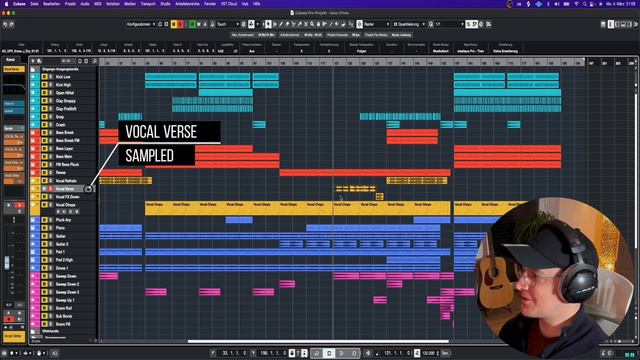The width and height of the screenshot is (640, 360).
Task: Open the macOS Spotlight search
Action: tap(584, 4)
